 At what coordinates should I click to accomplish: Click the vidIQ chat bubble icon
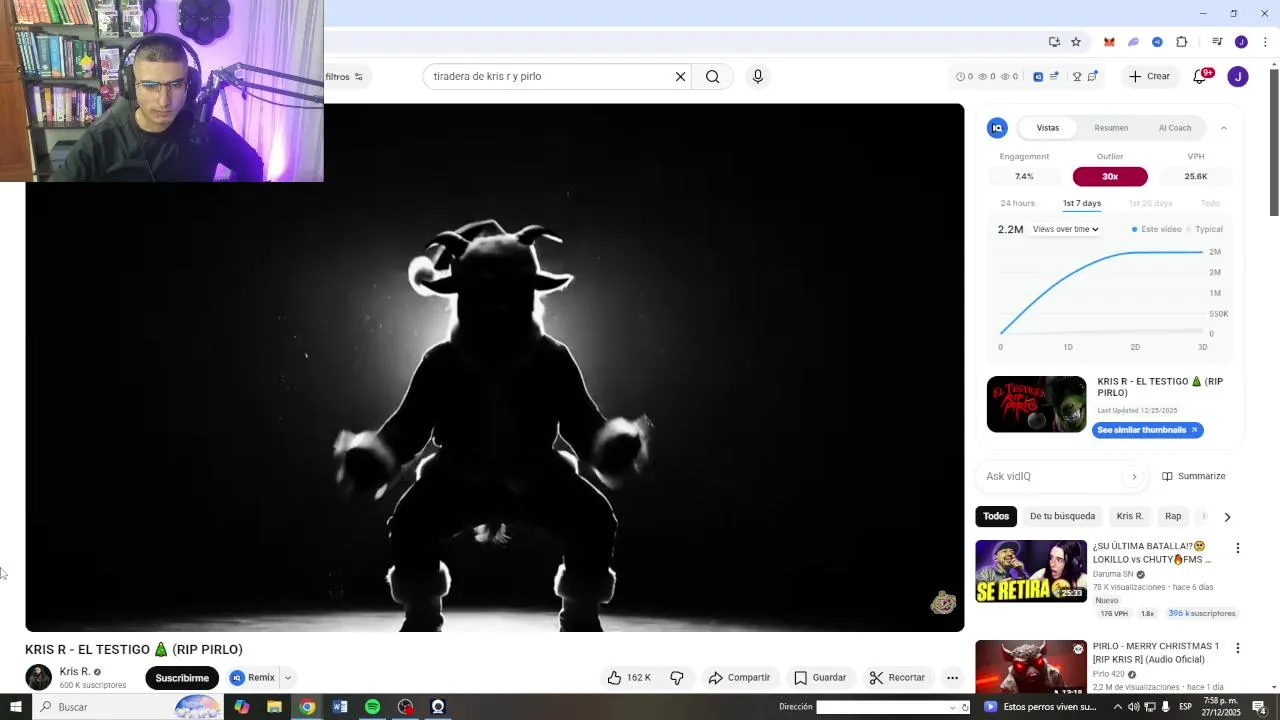tap(1092, 77)
